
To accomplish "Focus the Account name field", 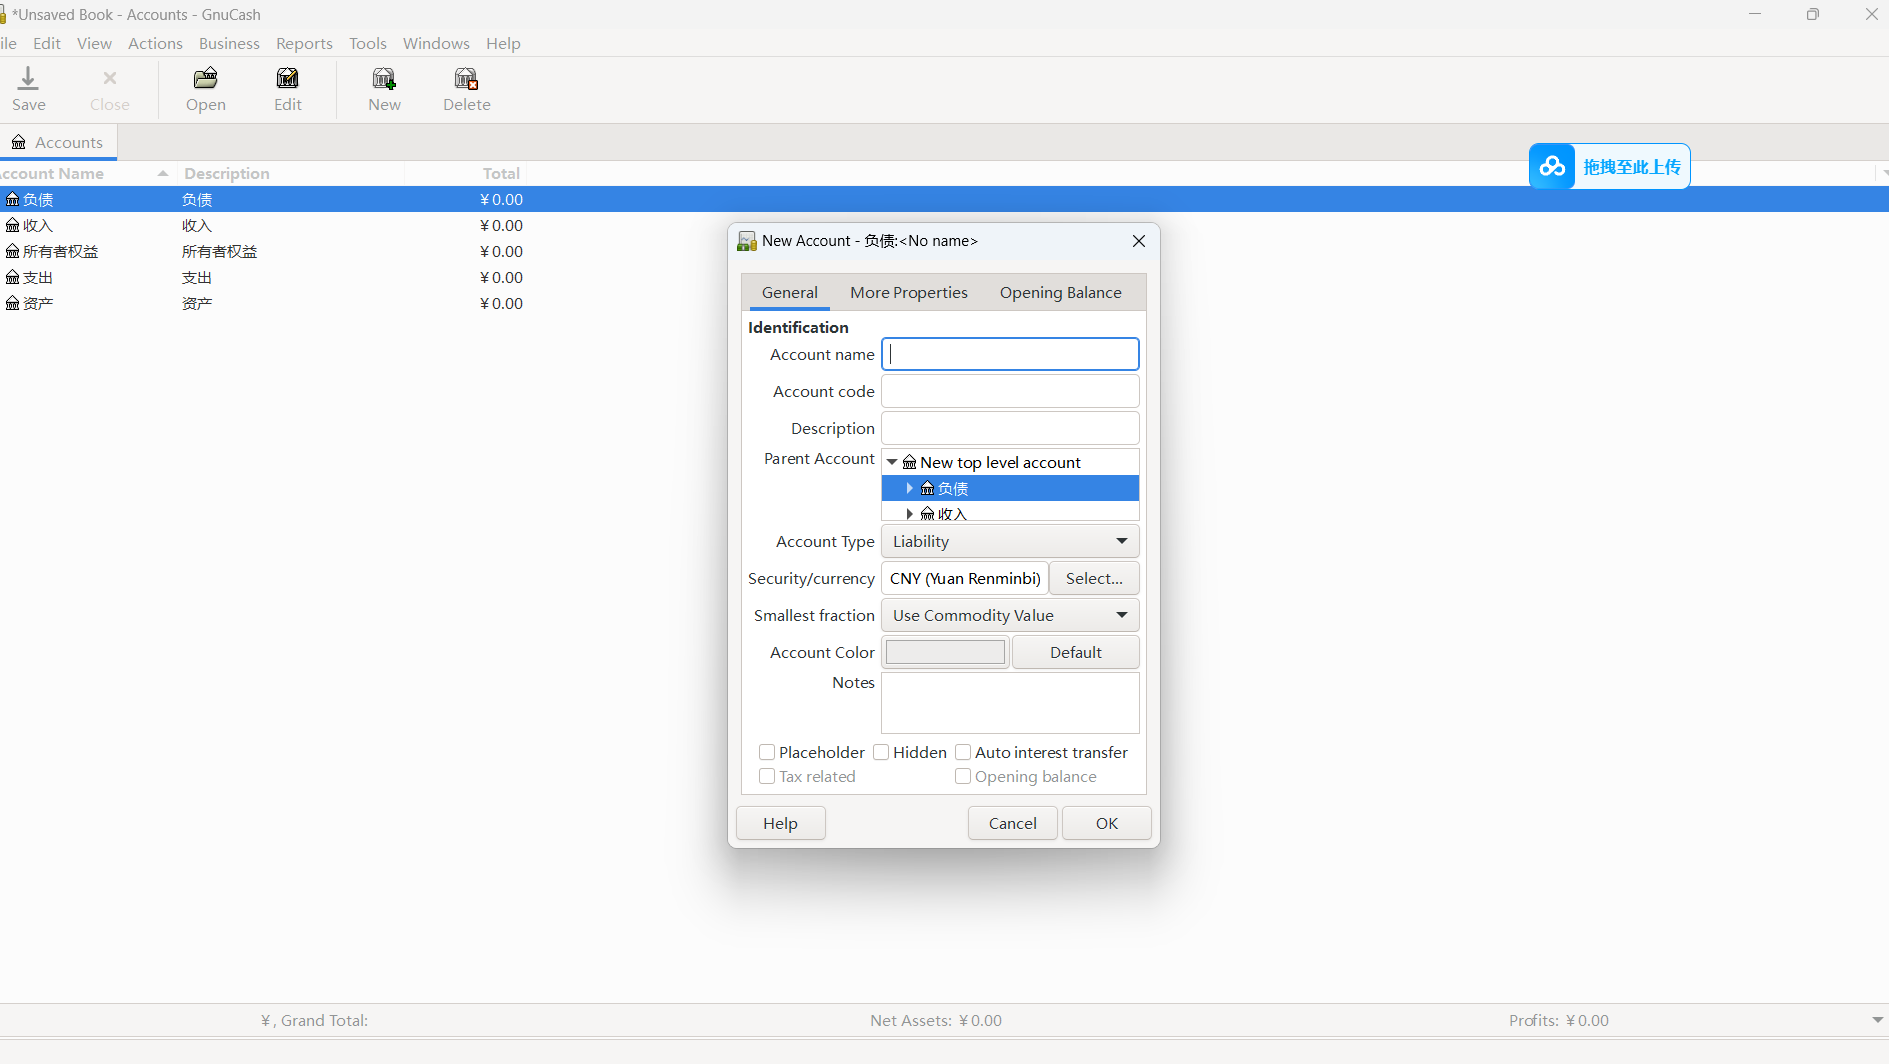I will (x=1010, y=354).
